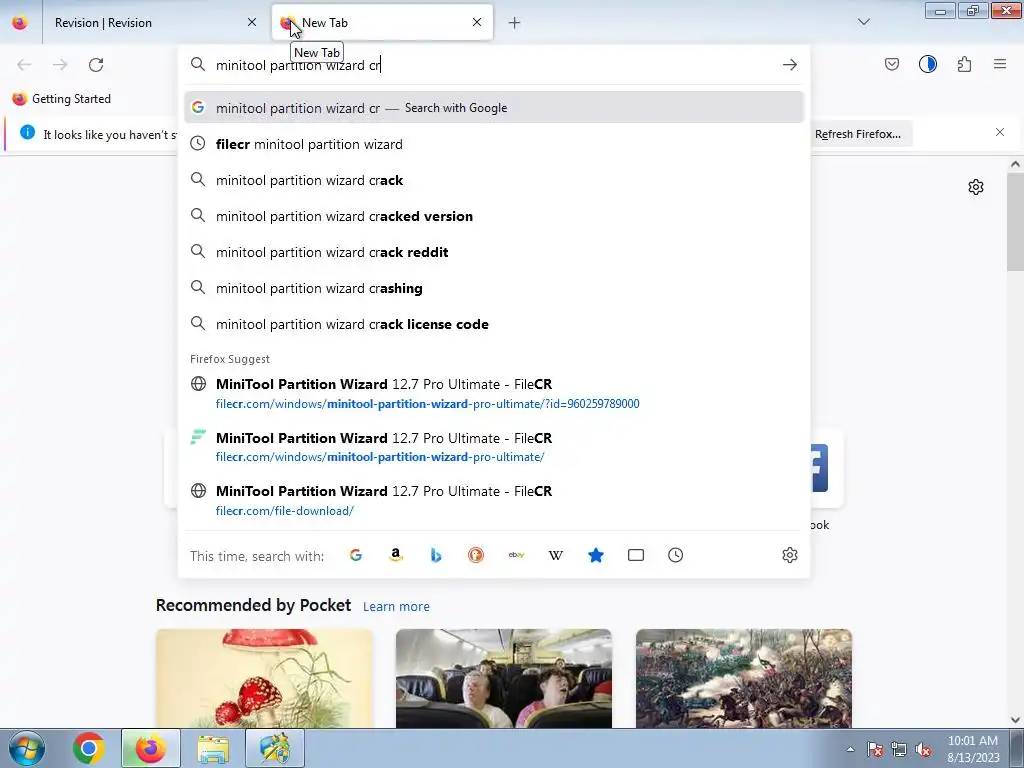This screenshot has width=1024, height=768.
Task: Click in the address bar text field
Action: pyautogui.click(x=493, y=65)
